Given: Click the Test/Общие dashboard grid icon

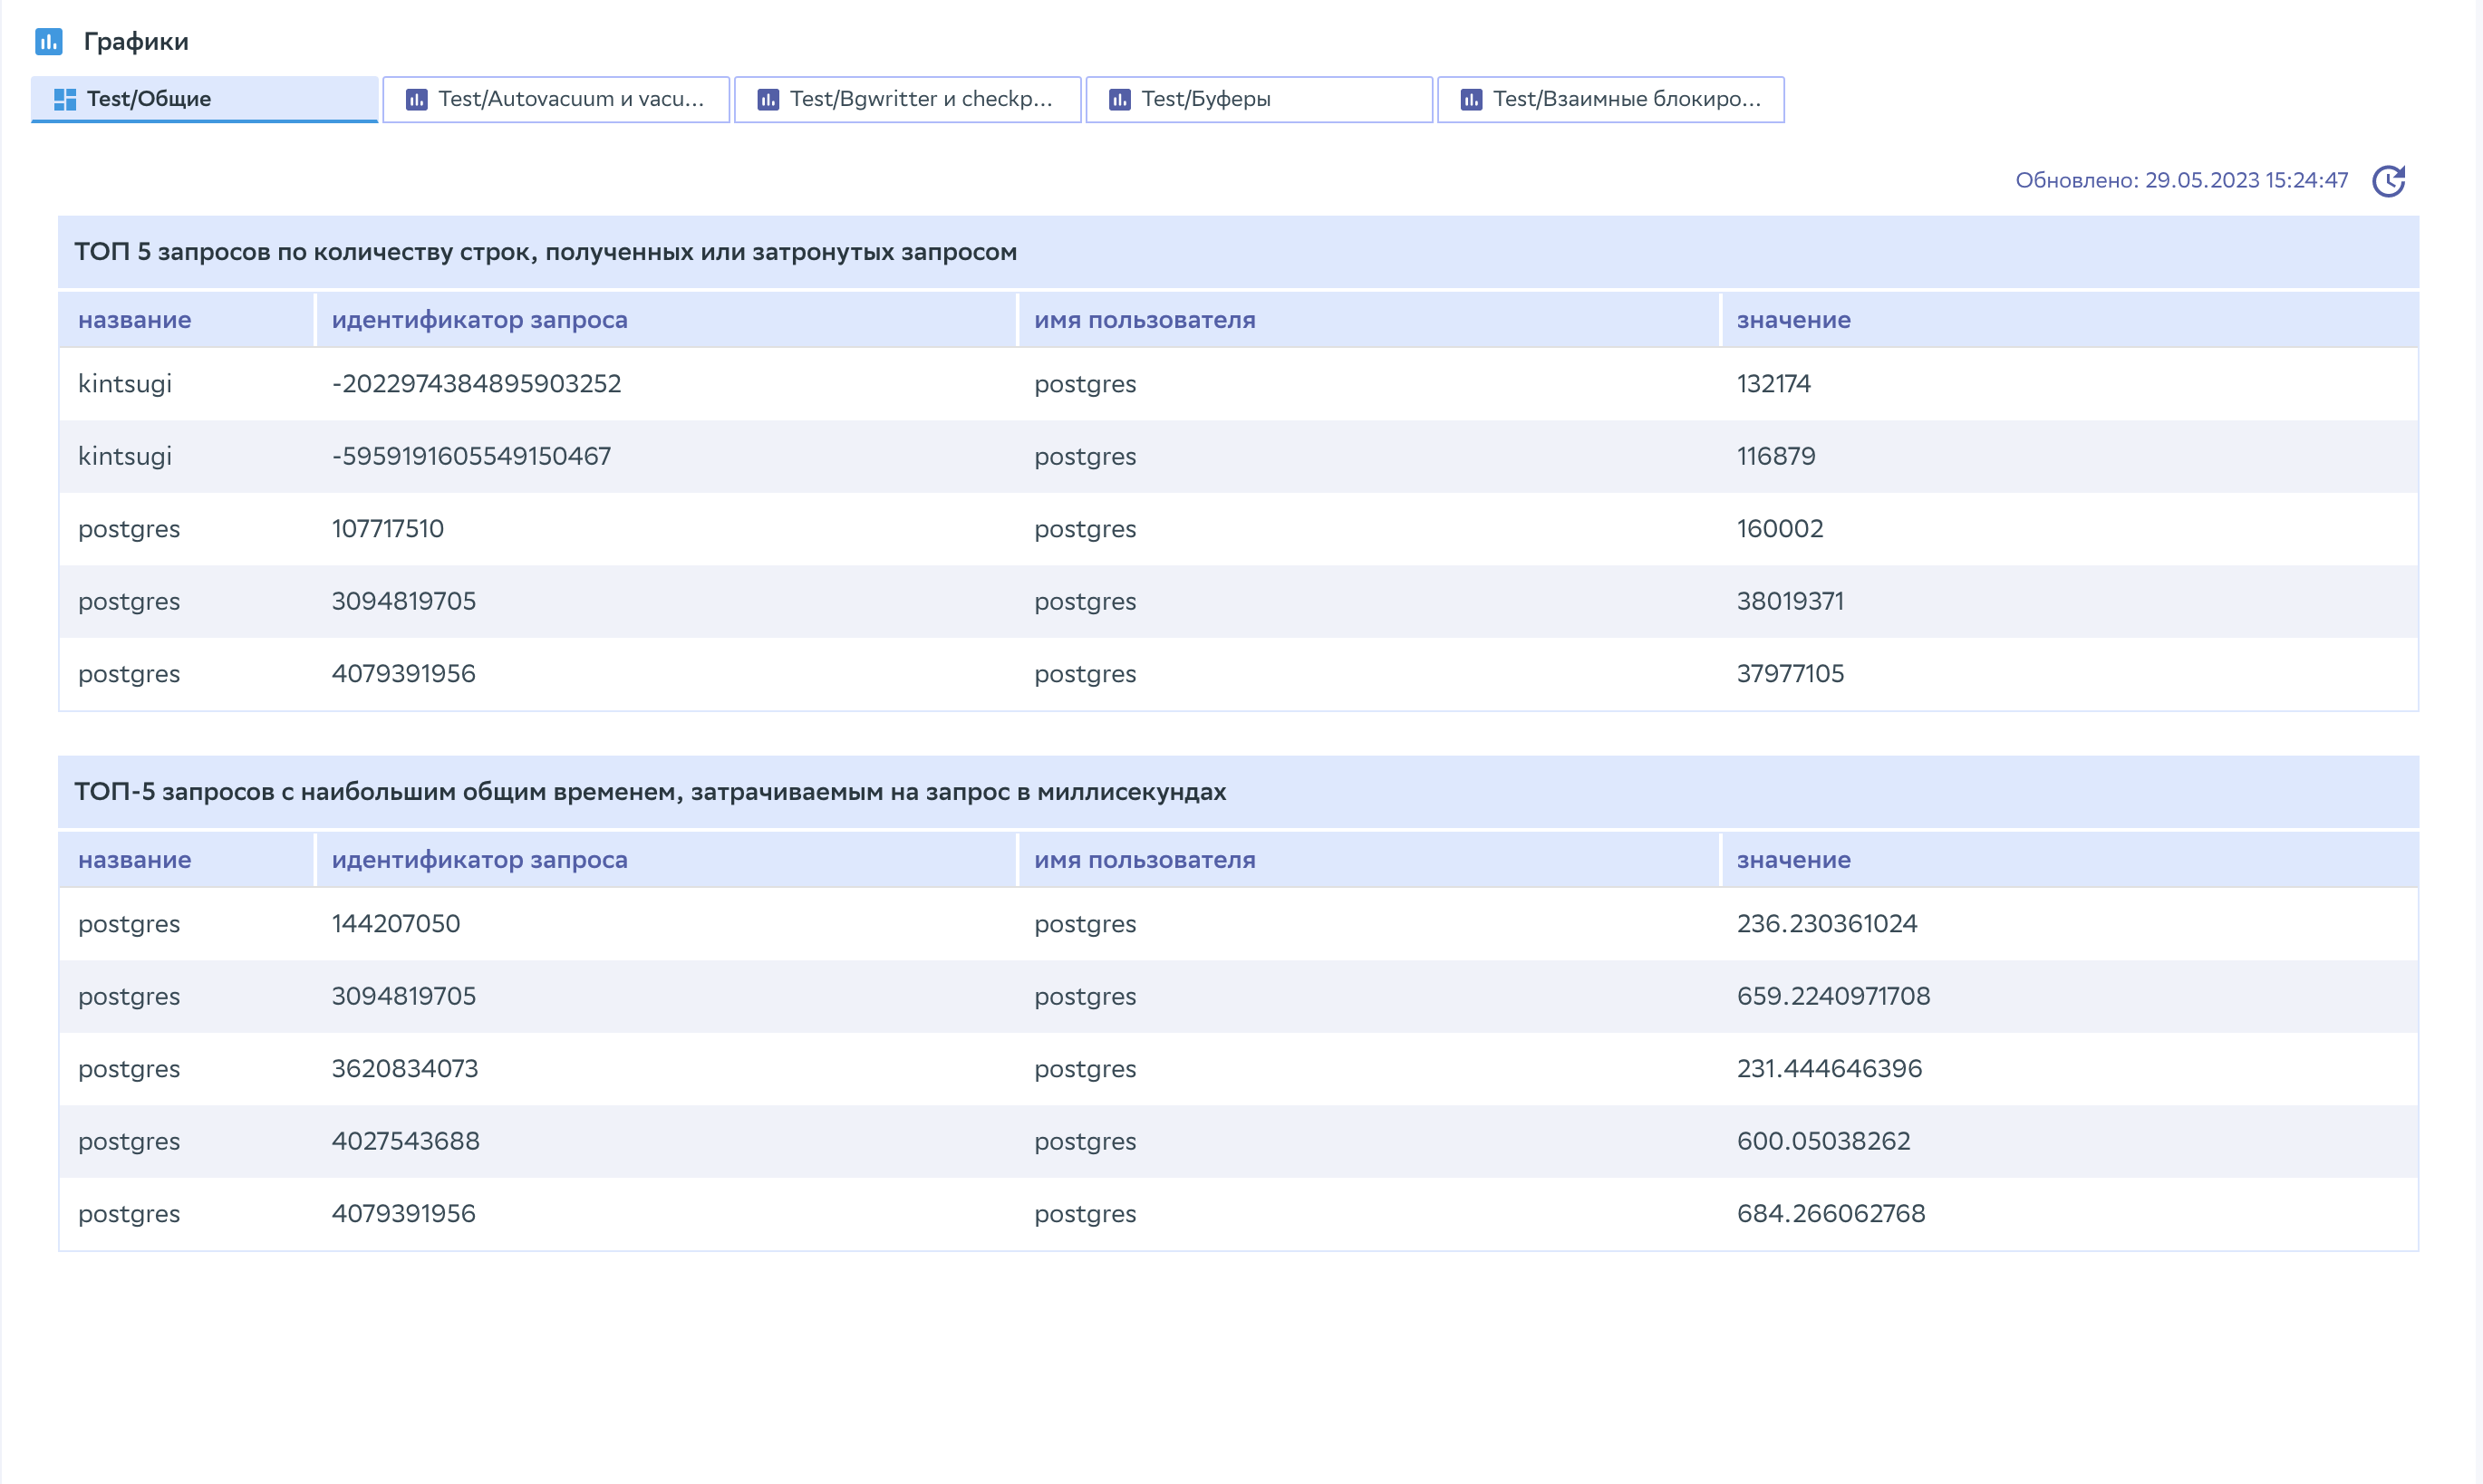Looking at the screenshot, I should 65,99.
